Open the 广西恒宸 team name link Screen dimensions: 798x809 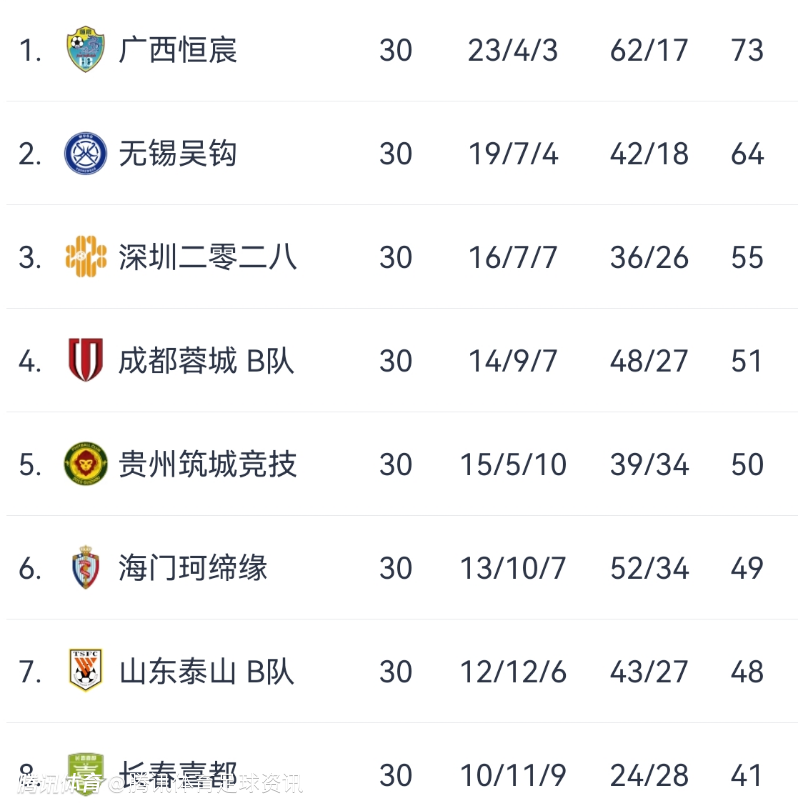[178, 50]
